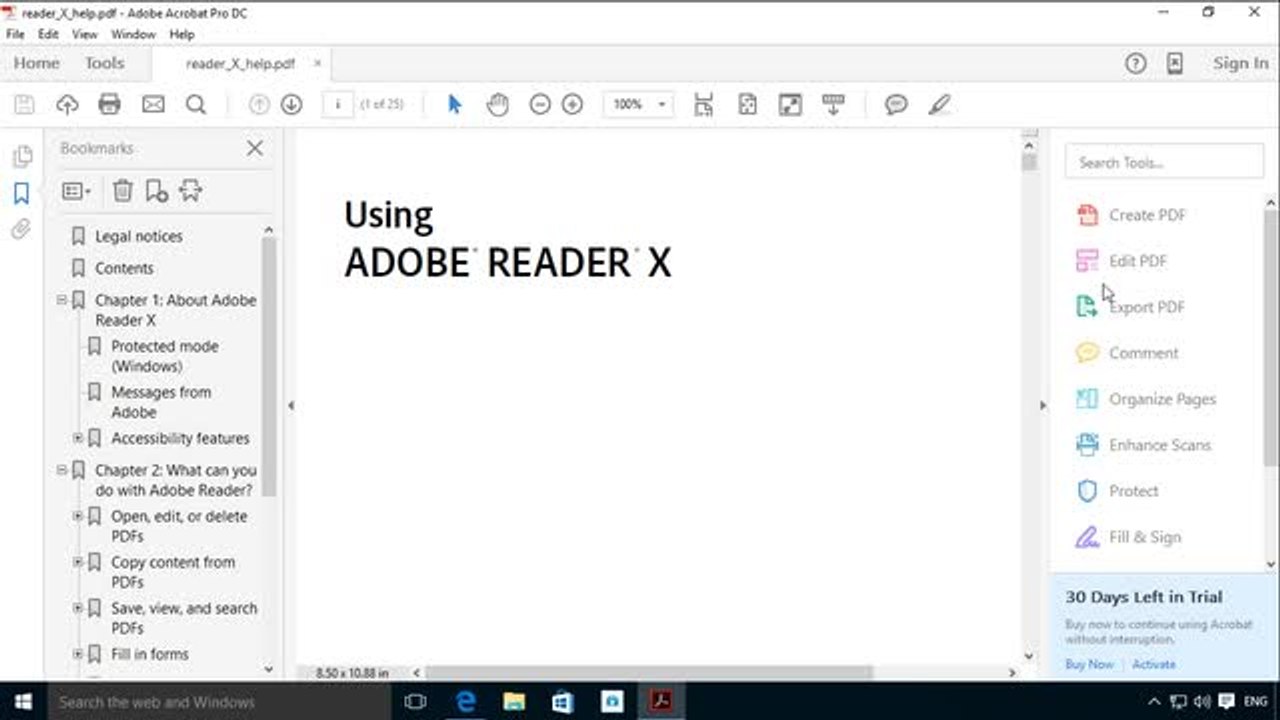Open the Organize Pages tool
1280x720 pixels.
[x=1146, y=399]
